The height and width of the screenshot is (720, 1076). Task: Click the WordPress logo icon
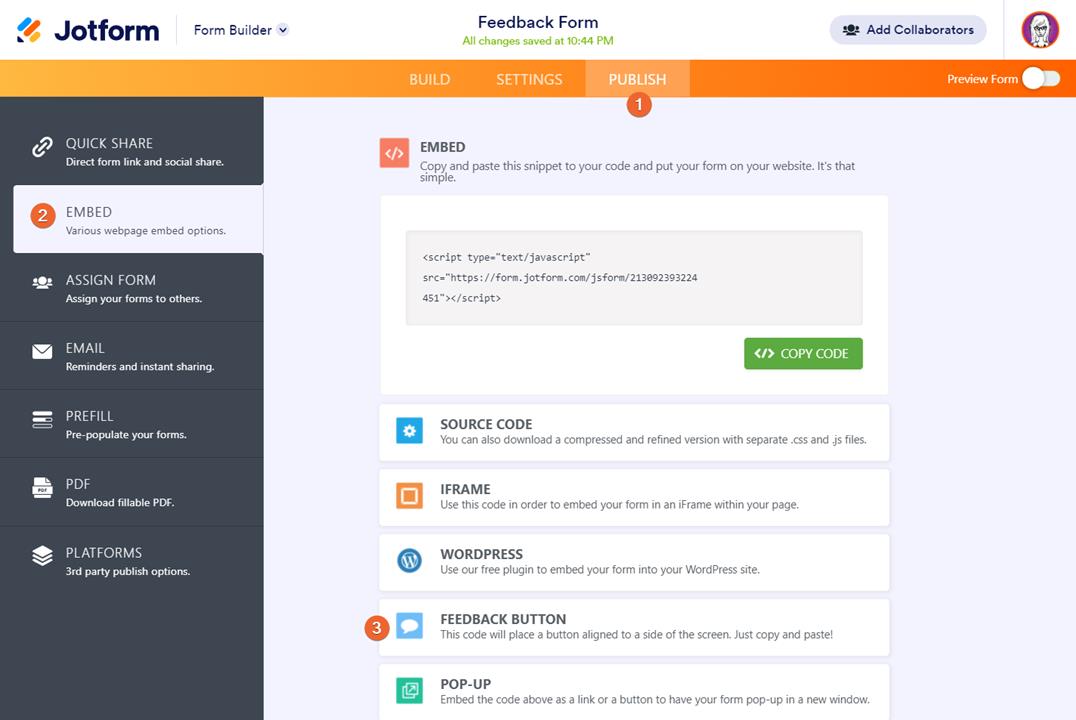pyautogui.click(x=410, y=561)
